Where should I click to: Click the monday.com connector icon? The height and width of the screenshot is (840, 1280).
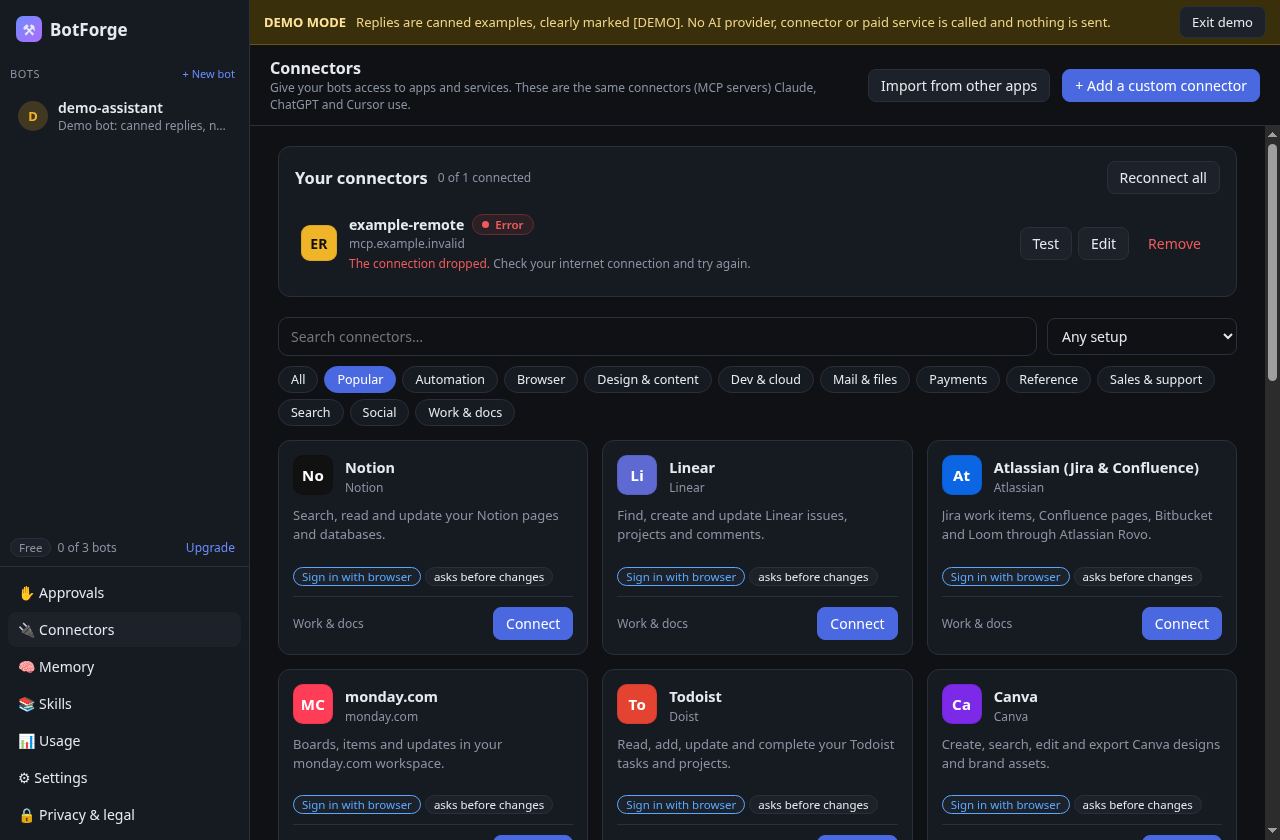coord(313,705)
